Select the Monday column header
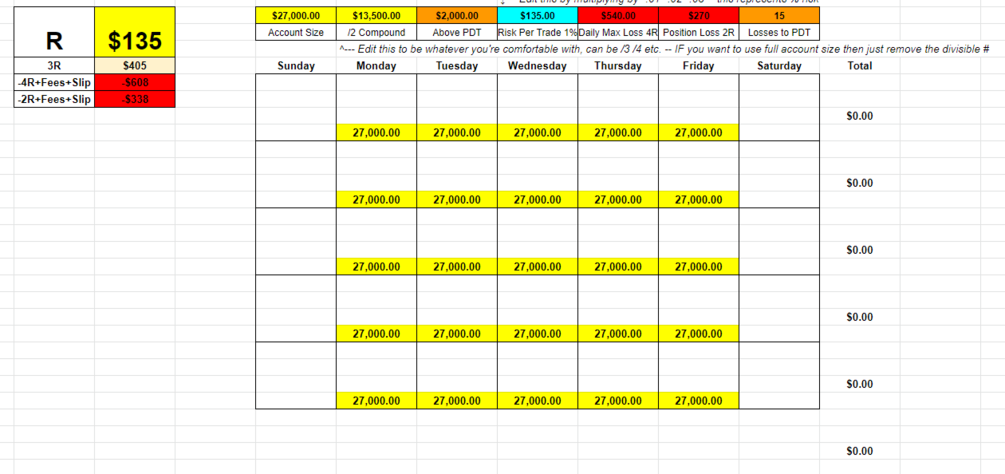 376,66
